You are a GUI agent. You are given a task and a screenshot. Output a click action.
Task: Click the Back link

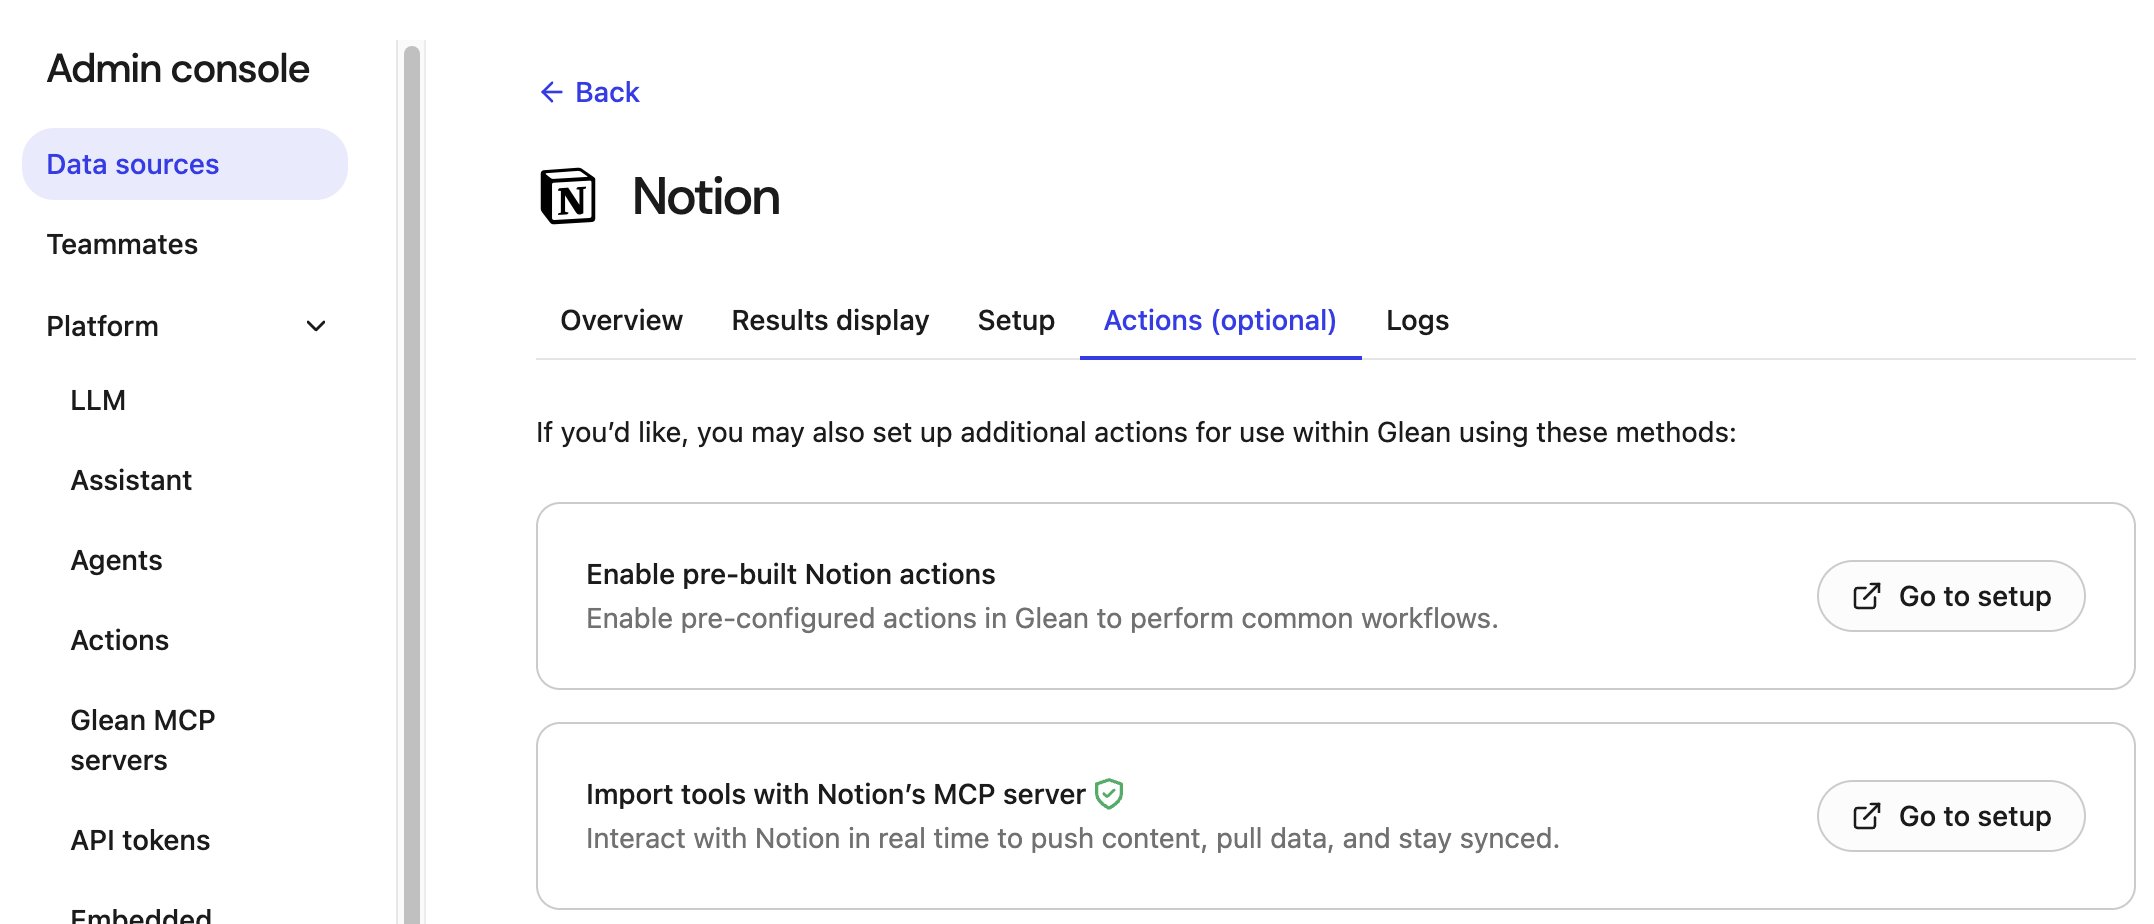[606, 92]
